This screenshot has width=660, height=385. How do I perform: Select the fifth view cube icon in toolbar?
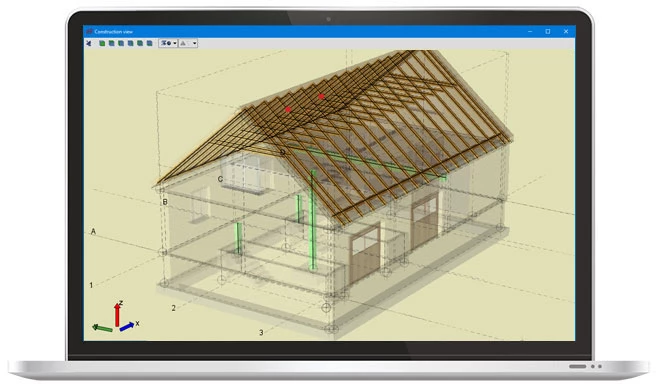(140, 43)
